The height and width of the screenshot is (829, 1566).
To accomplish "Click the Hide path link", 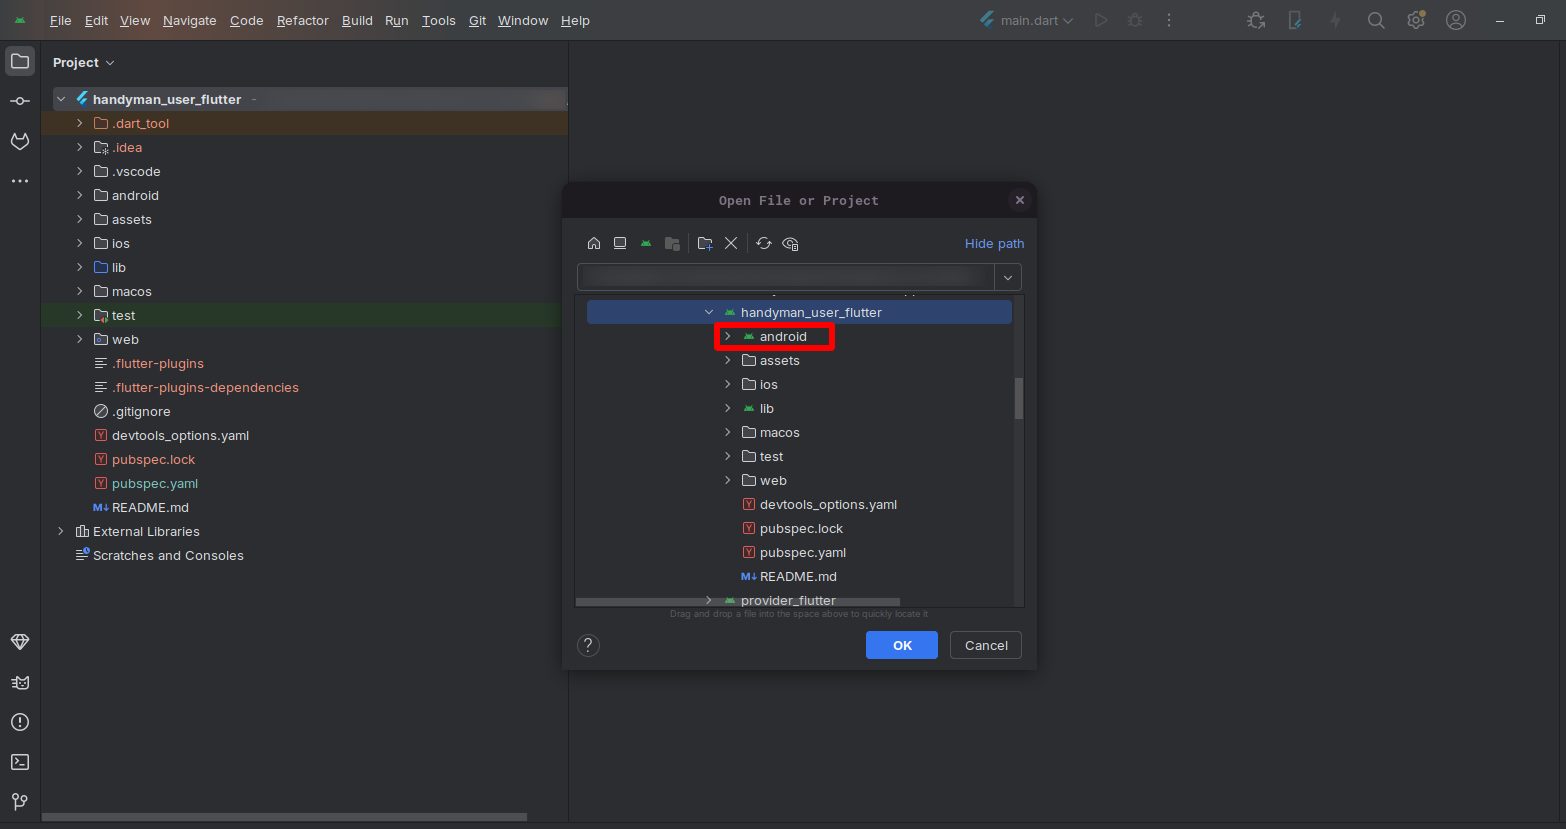I will pyautogui.click(x=994, y=243).
